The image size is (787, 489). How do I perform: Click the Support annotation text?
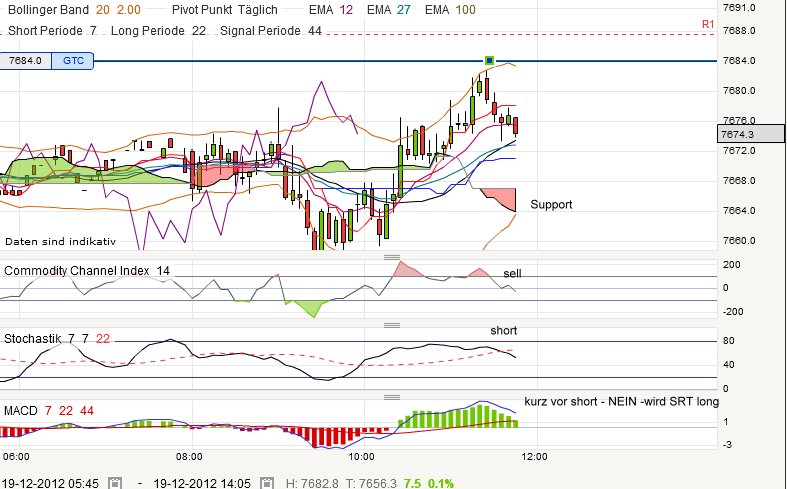coord(551,204)
